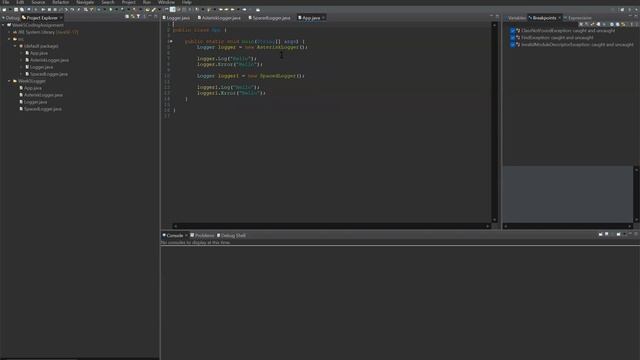Toggle the second exception breakpoint checkbox
The height and width of the screenshot is (360, 640).
point(513,38)
